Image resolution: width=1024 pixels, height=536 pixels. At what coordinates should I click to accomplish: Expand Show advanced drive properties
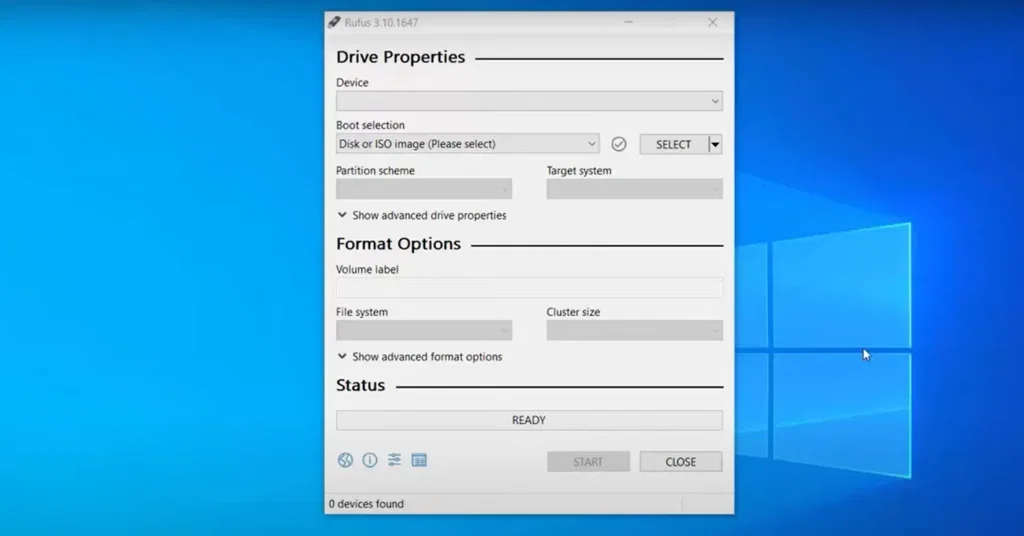(422, 215)
